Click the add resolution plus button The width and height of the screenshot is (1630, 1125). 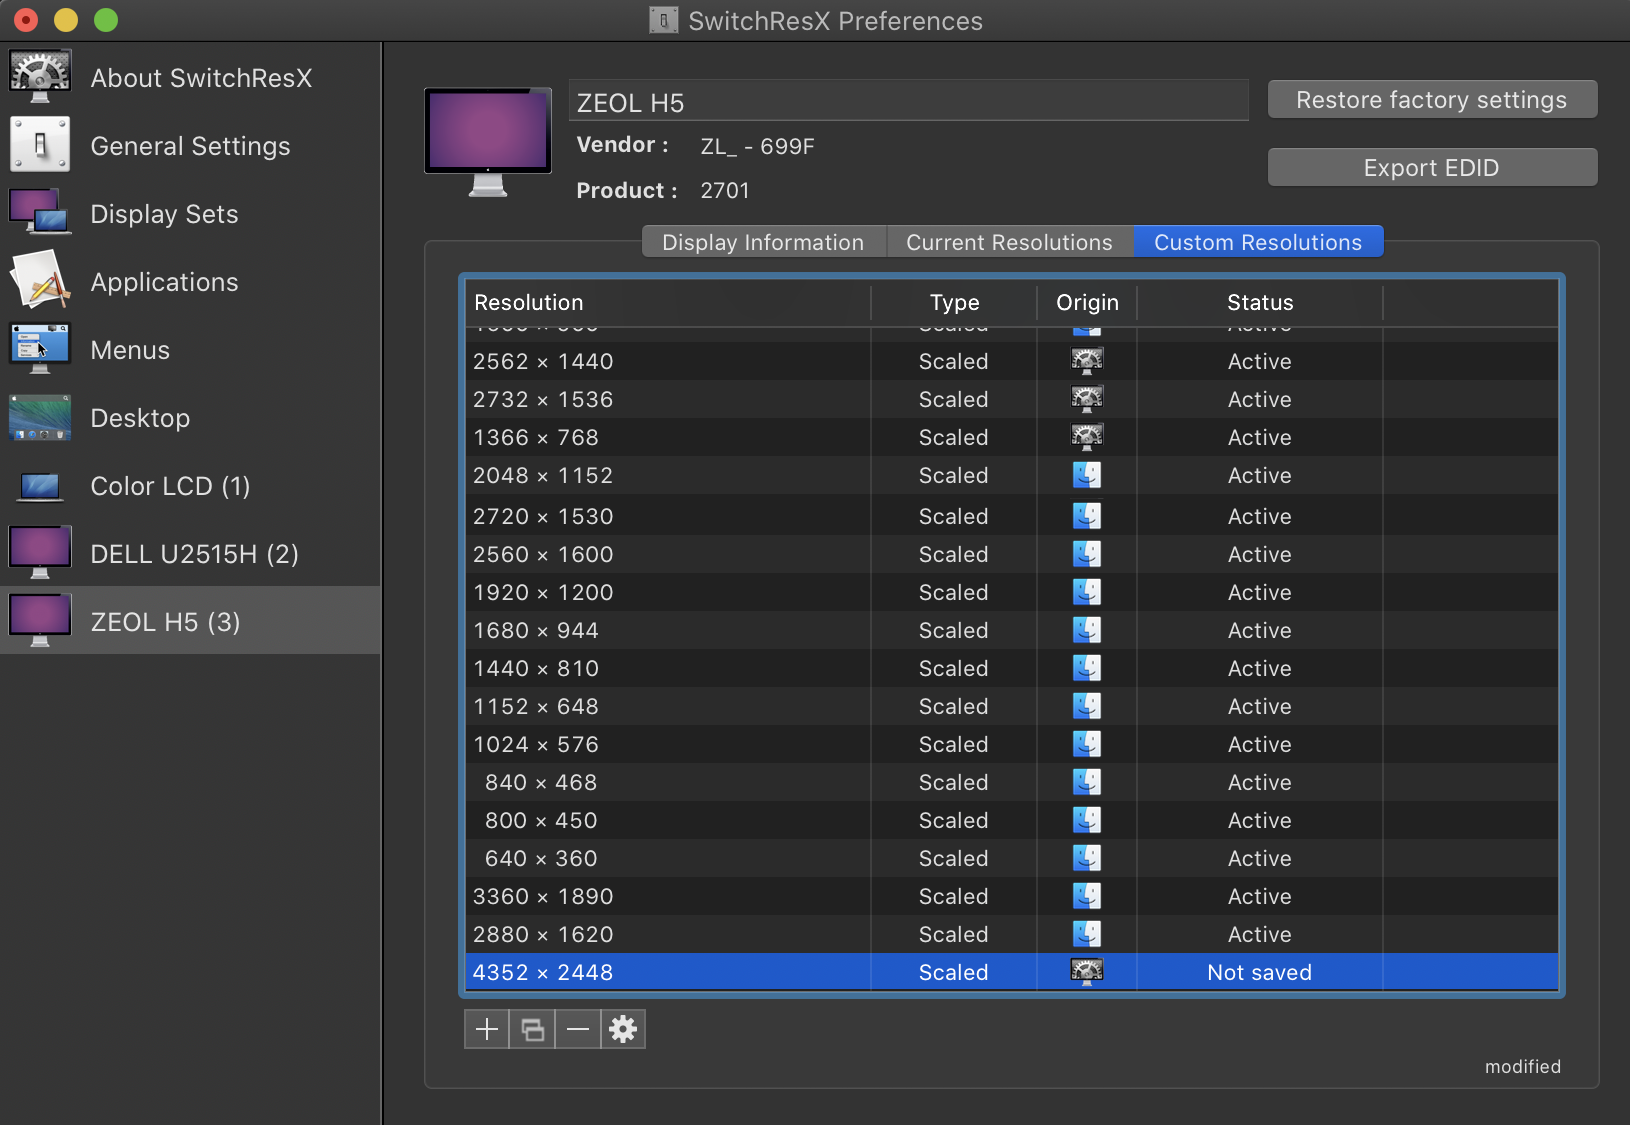[x=487, y=1029]
